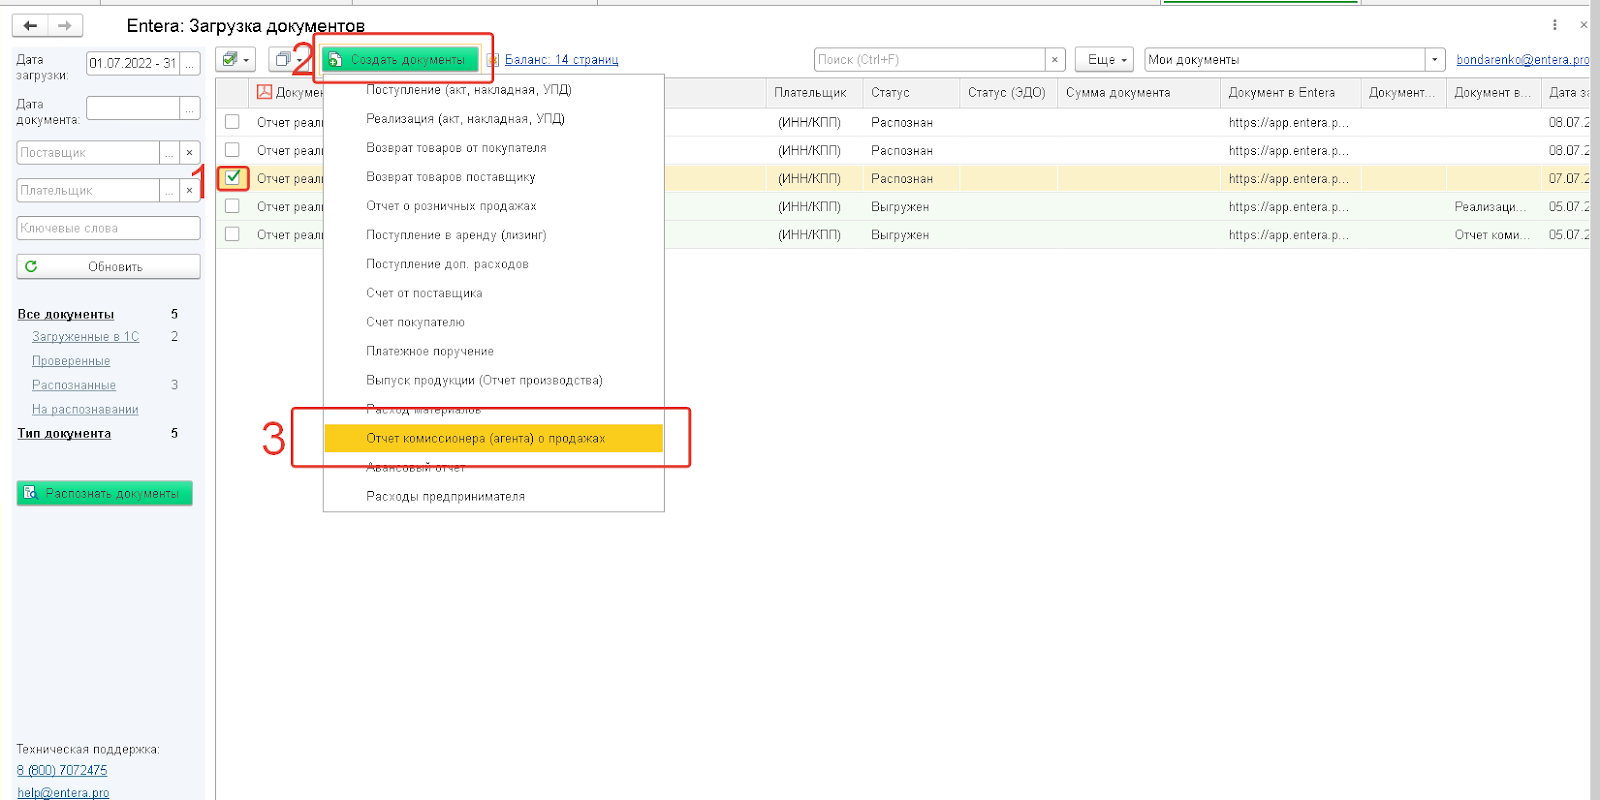Viewport: 1600px width, 800px height.
Task: Go back with the left arrow button
Action: click(30, 26)
